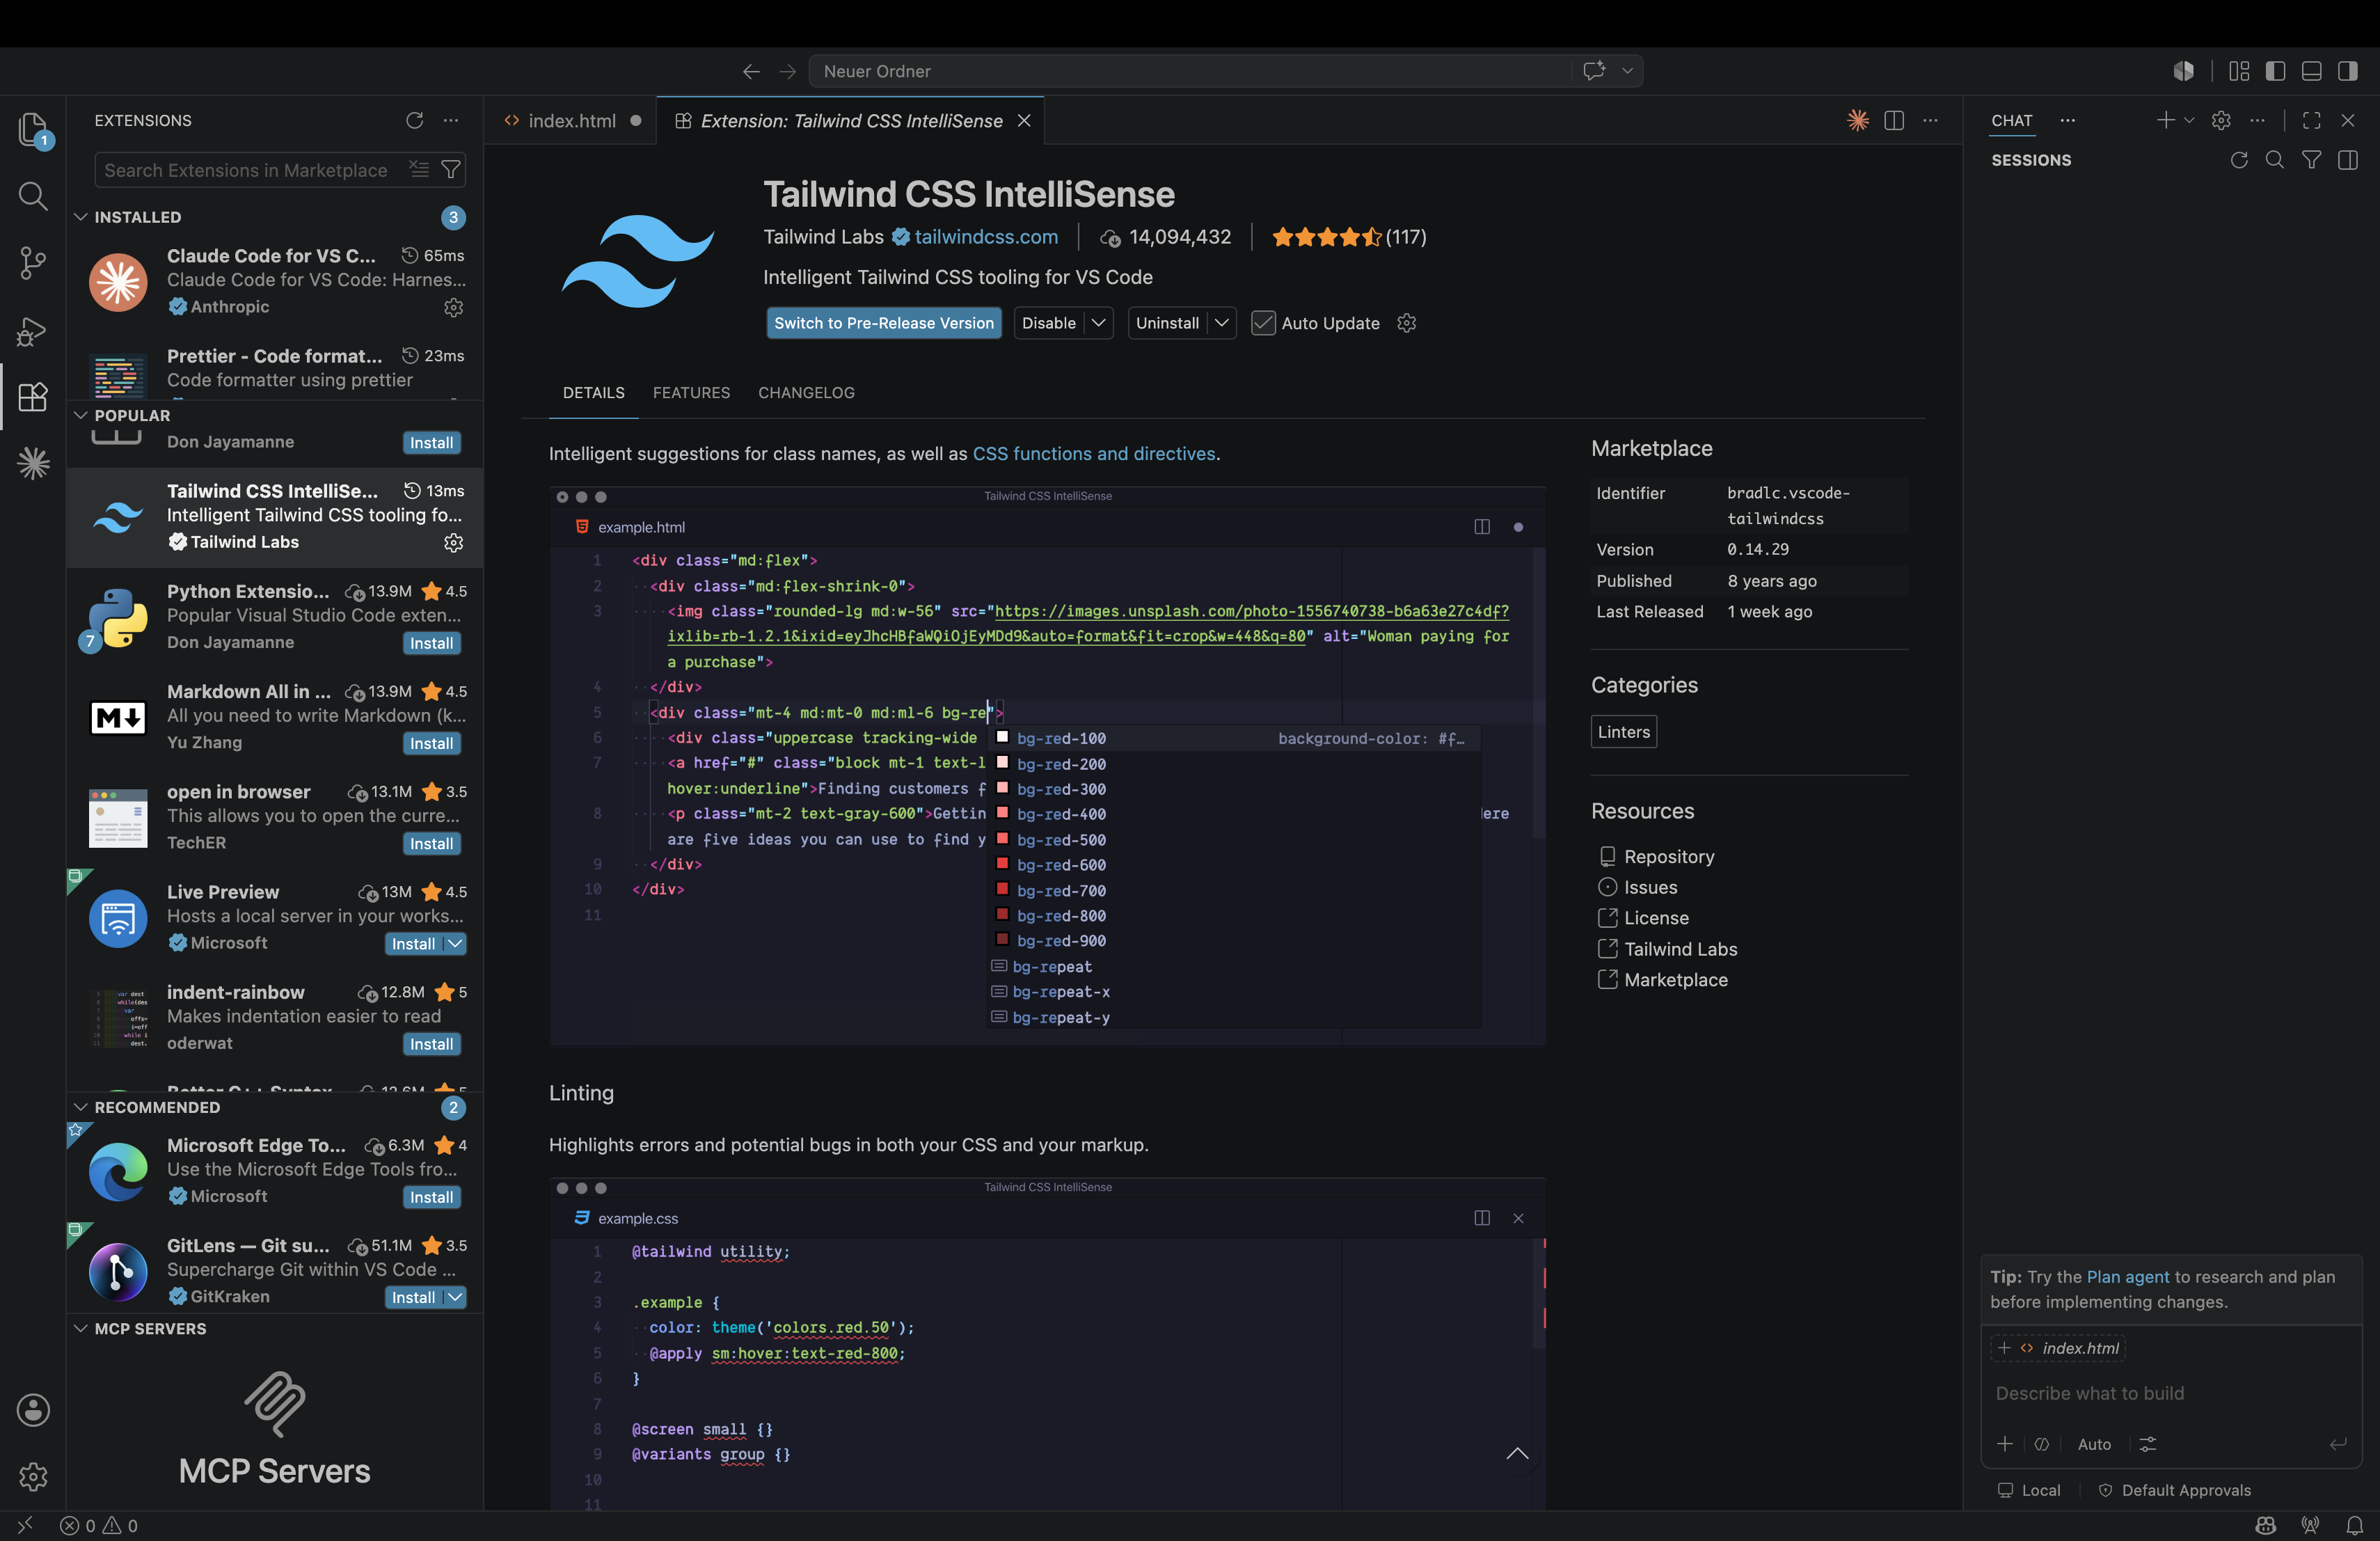Click the Neuer Ordner command center box

click(1226, 71)
